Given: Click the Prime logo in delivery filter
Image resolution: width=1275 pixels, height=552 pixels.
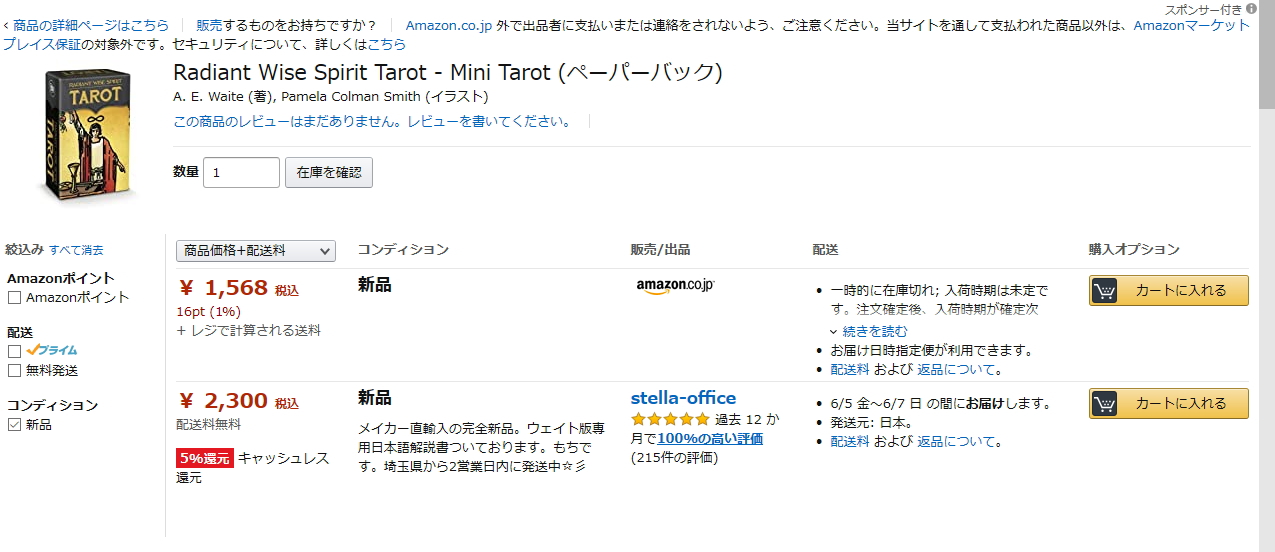Looking at the screenshot, I should (x=51, y=351).
